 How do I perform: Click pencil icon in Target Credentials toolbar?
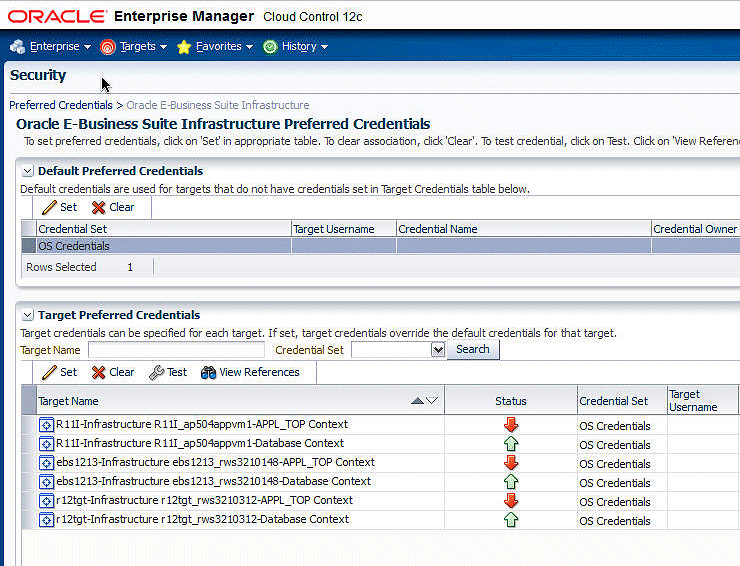(x=49, y=372)
